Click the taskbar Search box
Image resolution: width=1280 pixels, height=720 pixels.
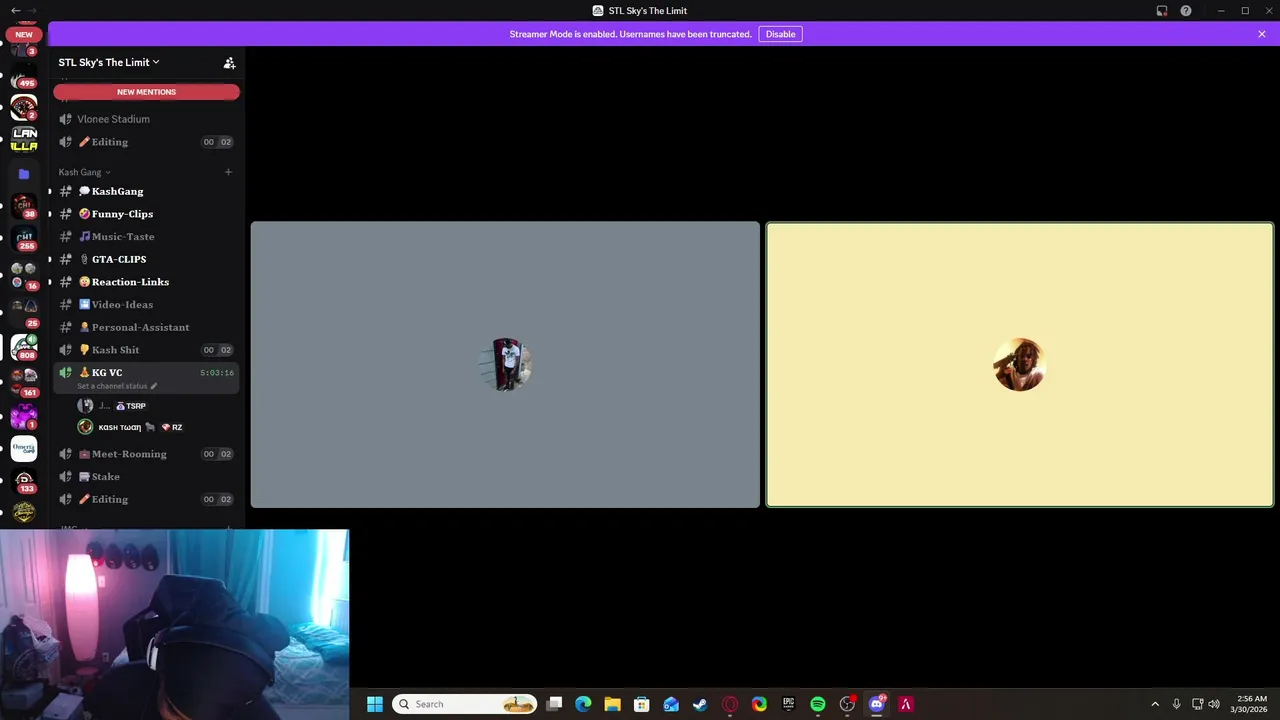coord(464,704)
